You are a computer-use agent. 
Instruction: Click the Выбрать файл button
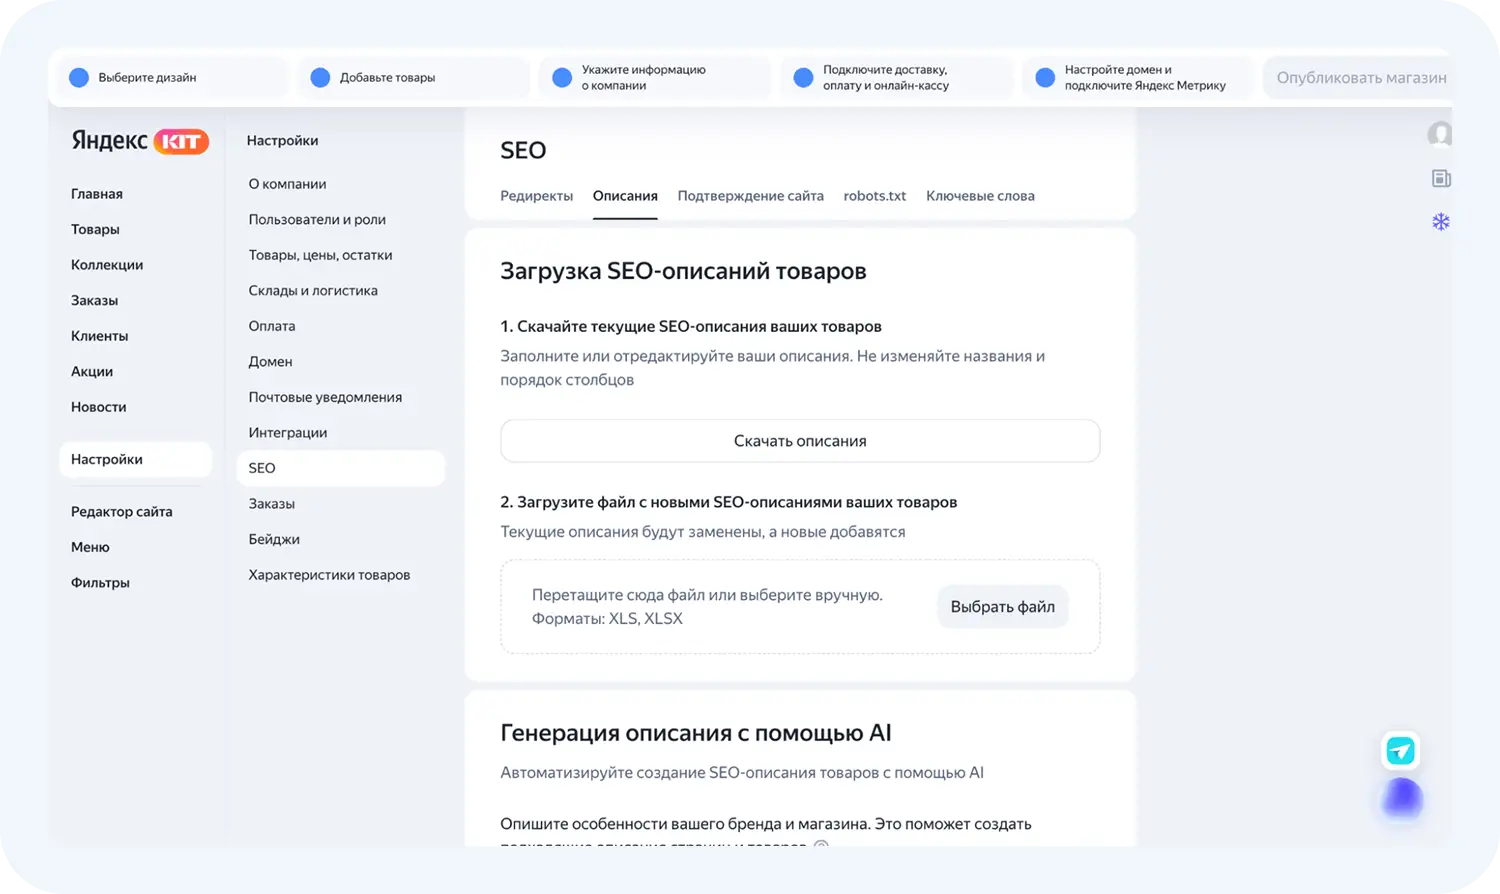(1002, 607)
